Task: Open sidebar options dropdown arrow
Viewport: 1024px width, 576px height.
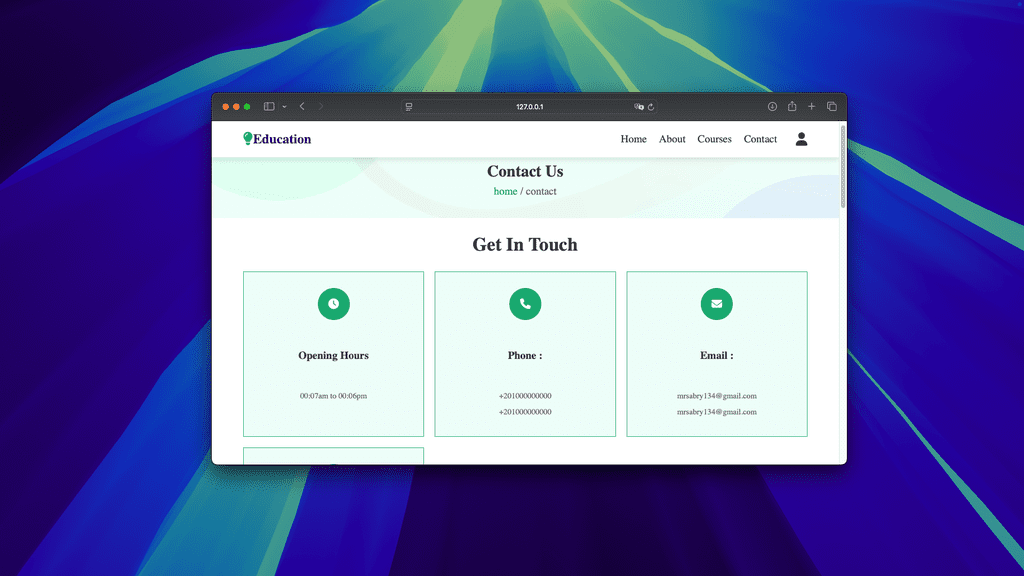Action: (284, 106)
